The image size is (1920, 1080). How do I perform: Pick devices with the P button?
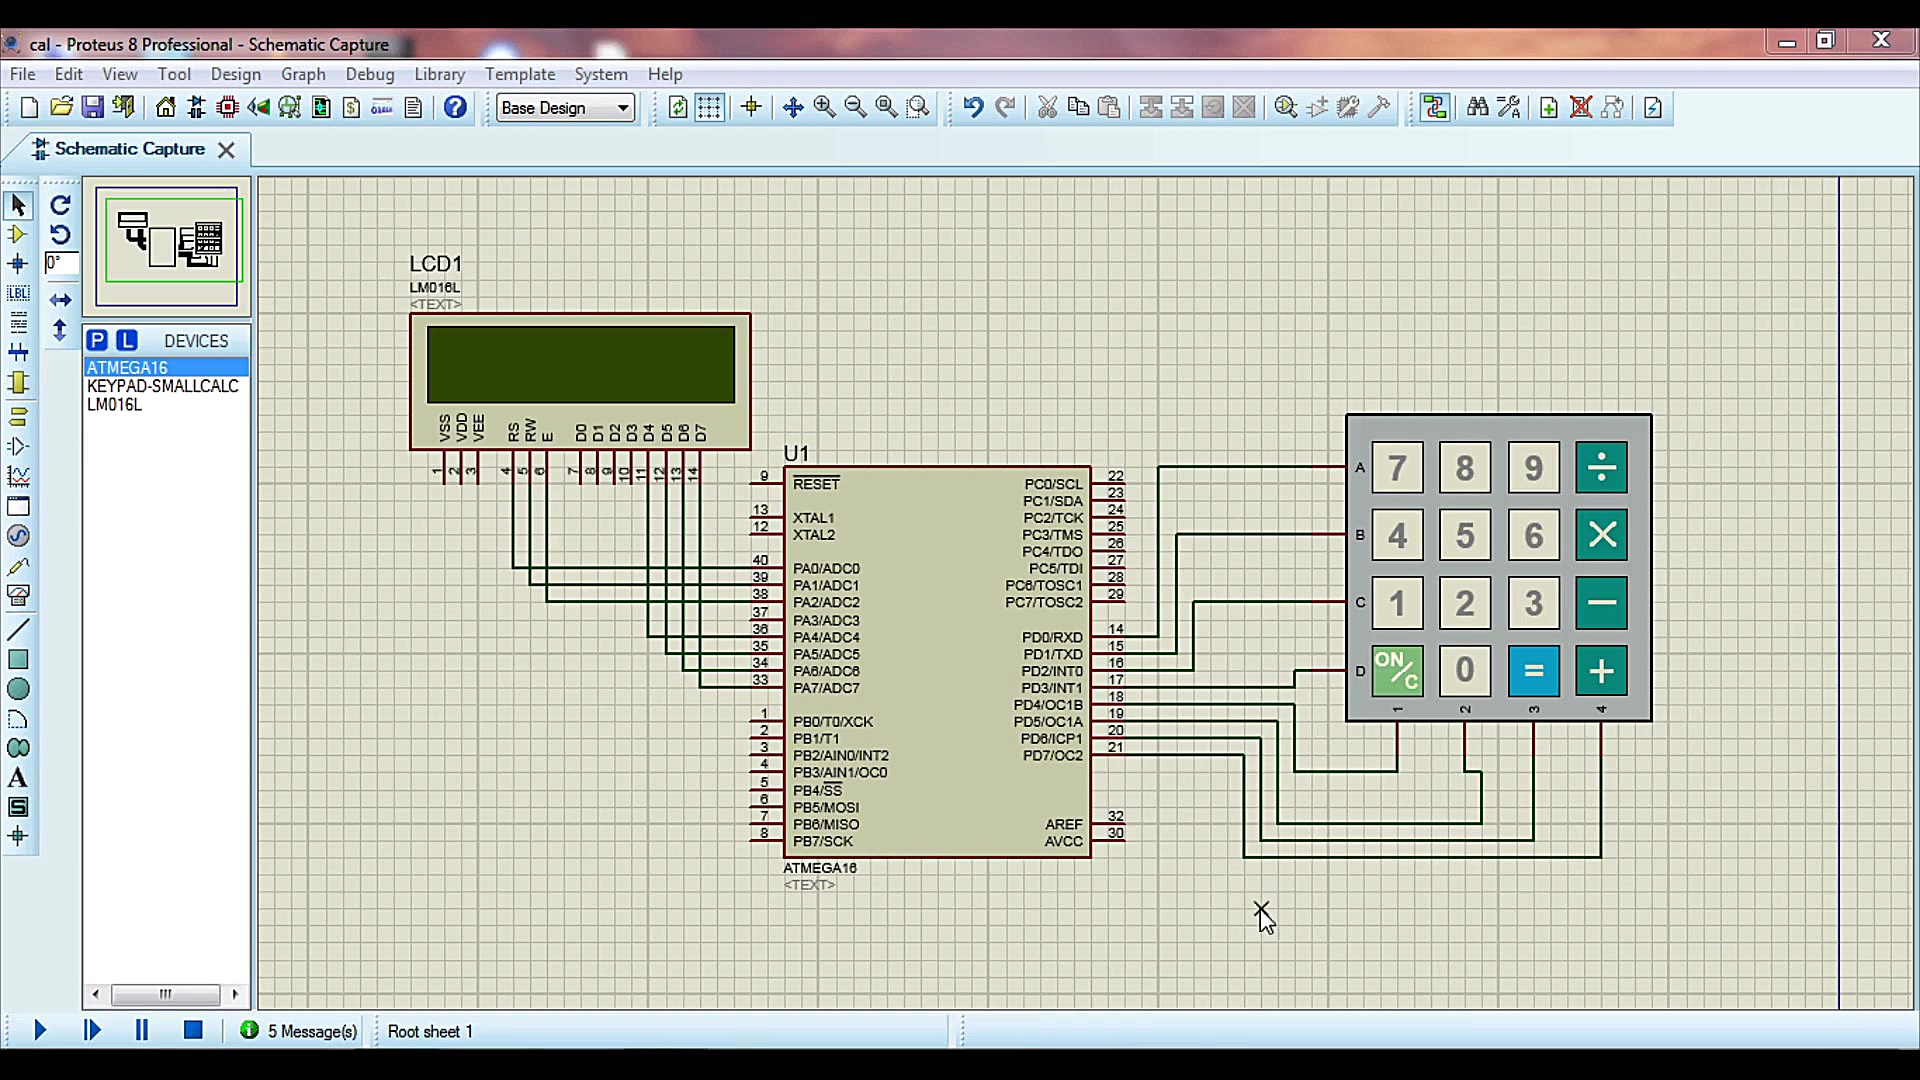click(x=97, y=340)
